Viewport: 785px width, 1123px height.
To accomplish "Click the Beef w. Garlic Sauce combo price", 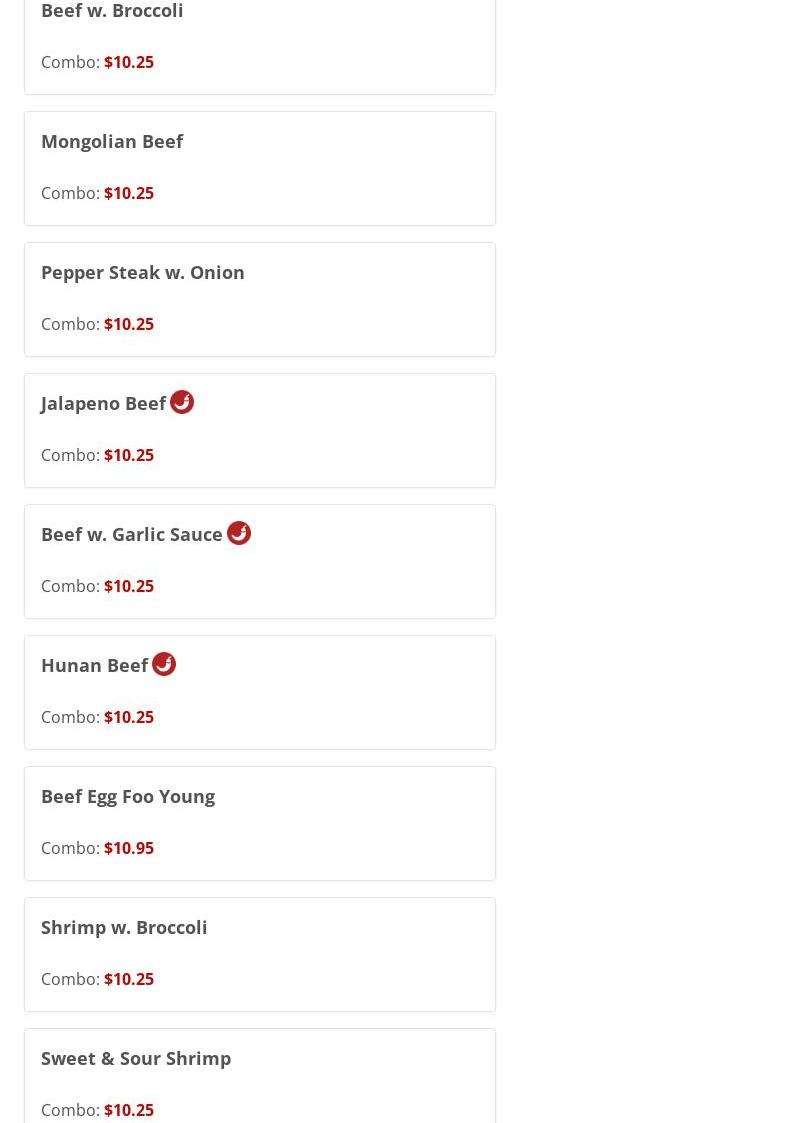I will [129, 586].
